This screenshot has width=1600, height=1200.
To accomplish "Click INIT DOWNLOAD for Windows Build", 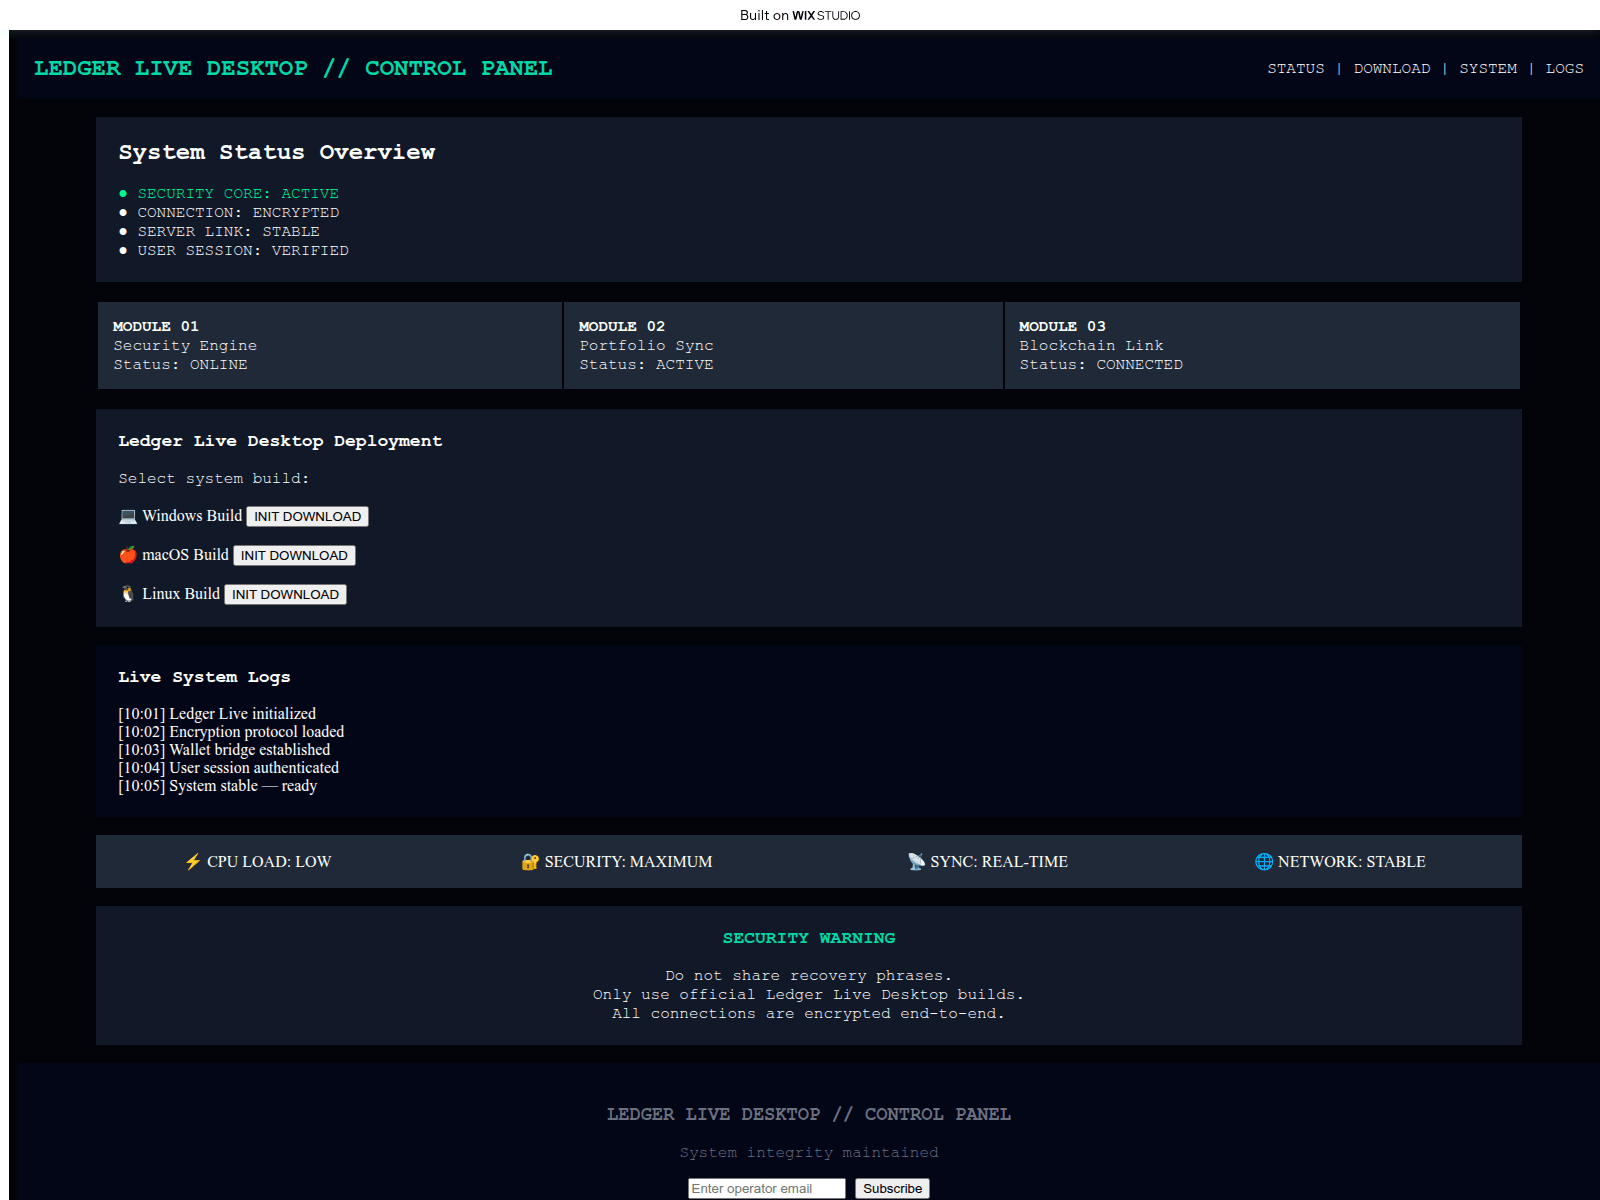I will click(x=307, y=517).
